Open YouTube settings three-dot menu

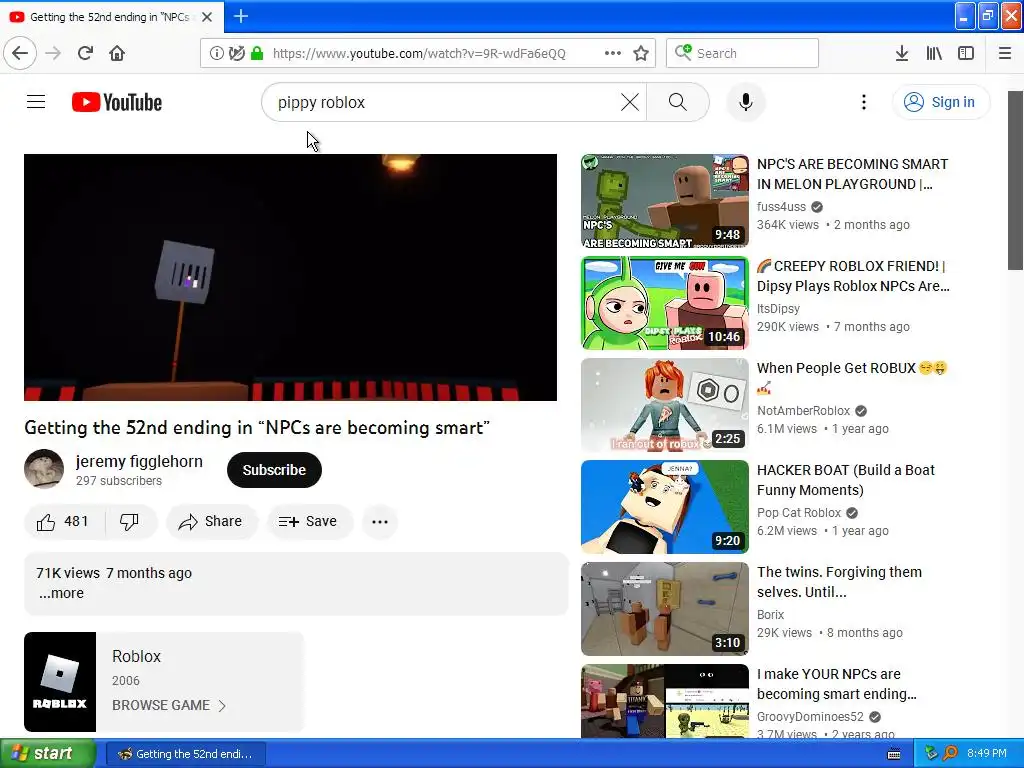pos(864,102)
